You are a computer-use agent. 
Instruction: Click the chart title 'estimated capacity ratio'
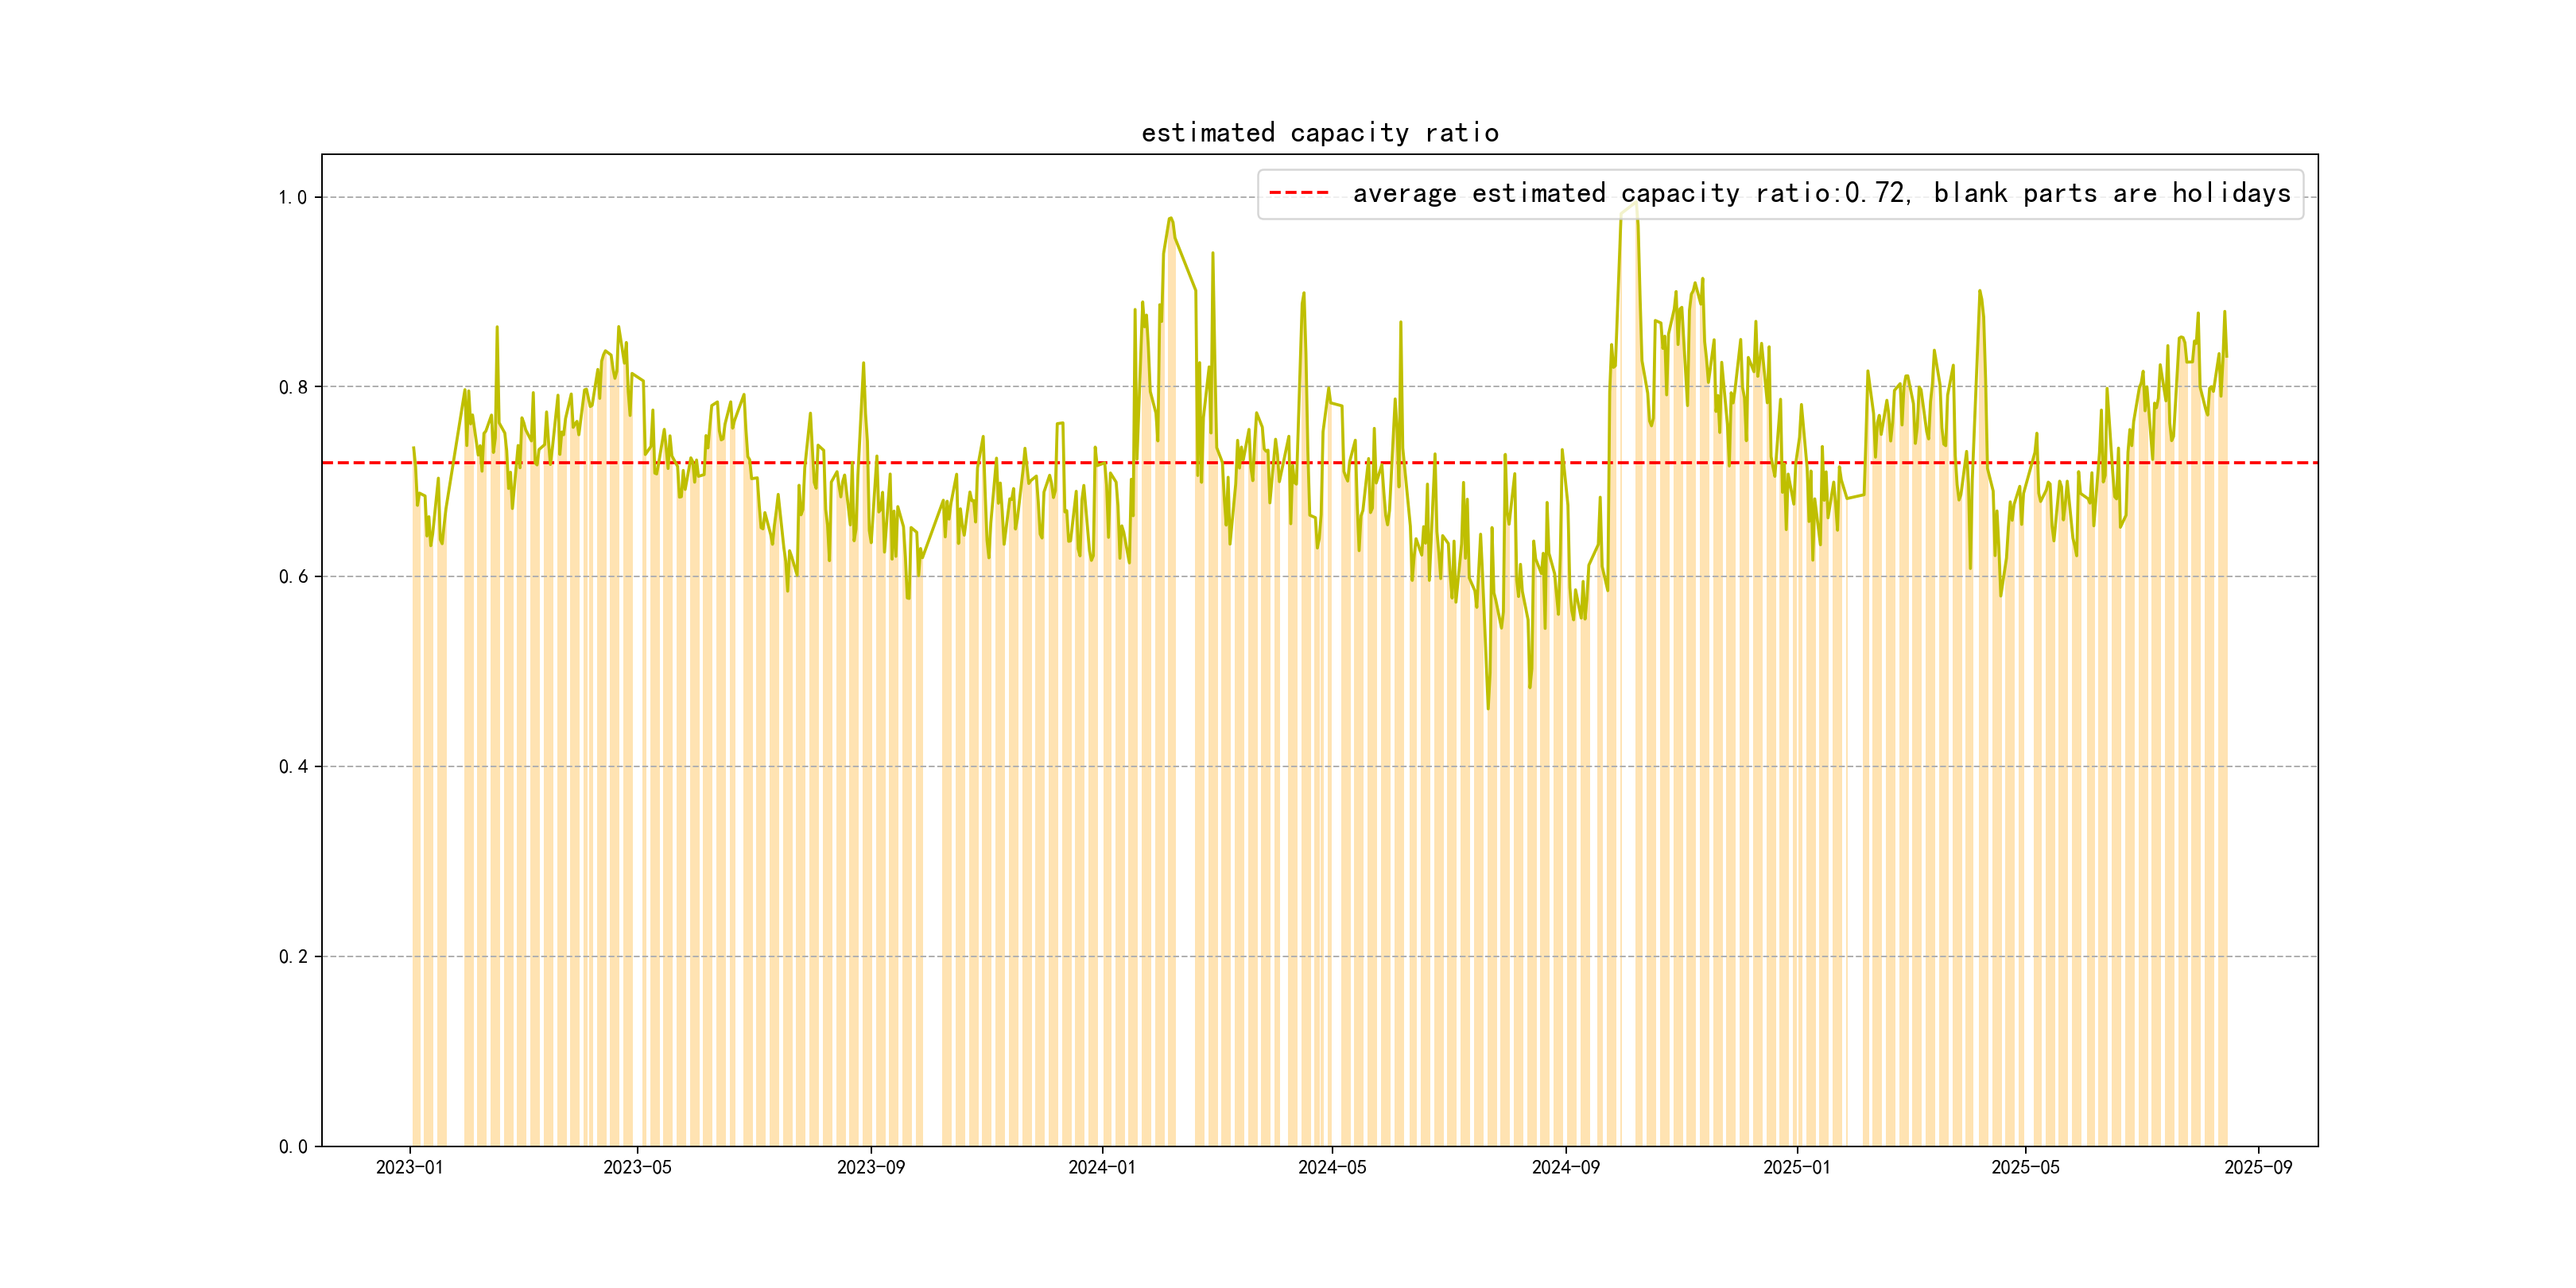click(1319, 133)
